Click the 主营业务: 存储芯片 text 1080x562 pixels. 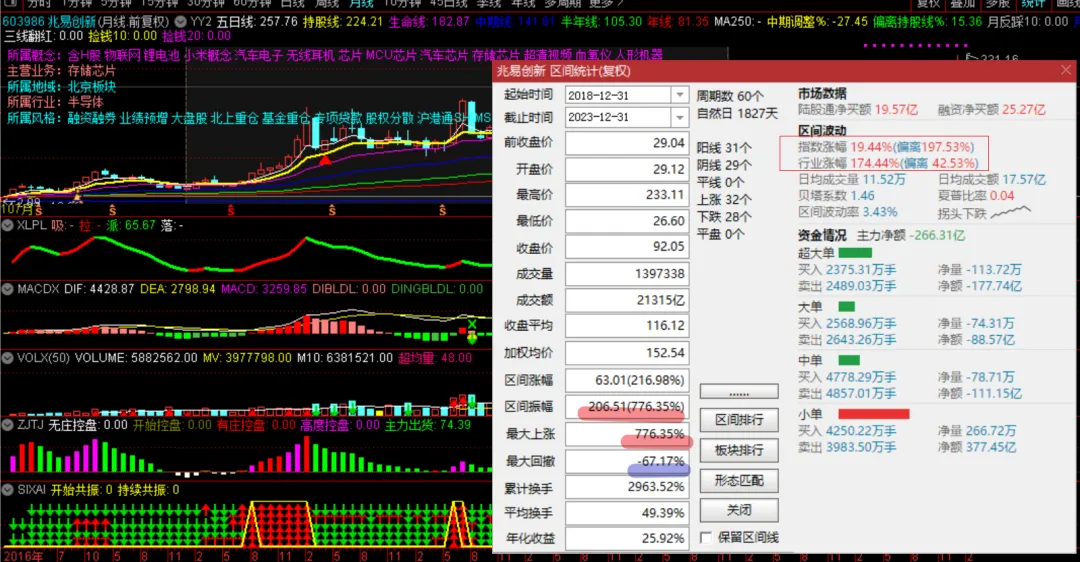tap(61, 71)
